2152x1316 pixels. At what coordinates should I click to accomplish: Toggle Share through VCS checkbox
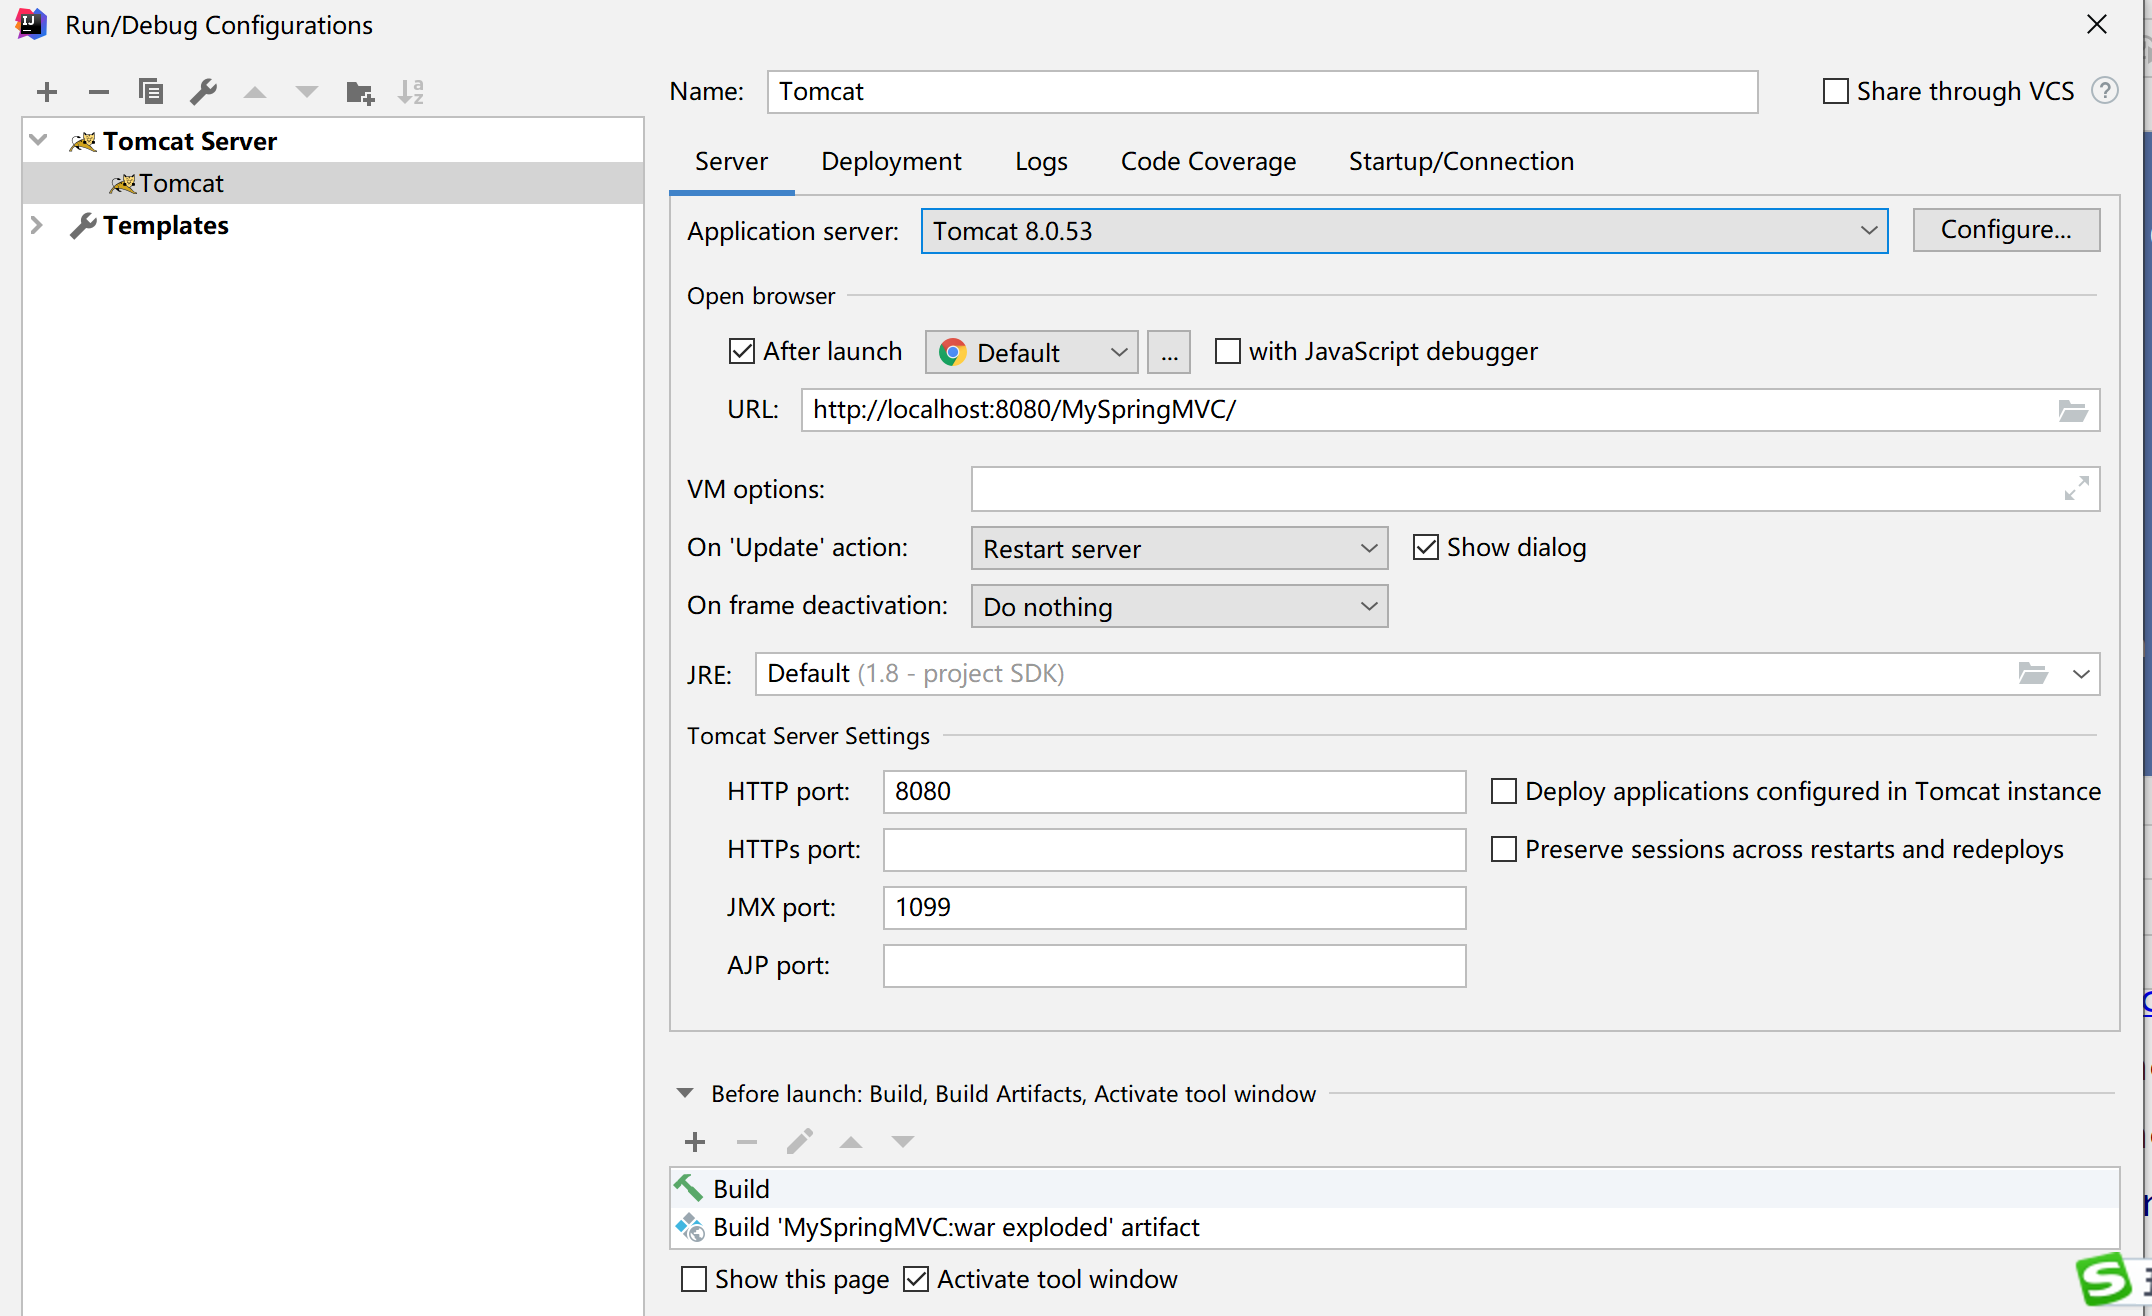(1836, 91)
